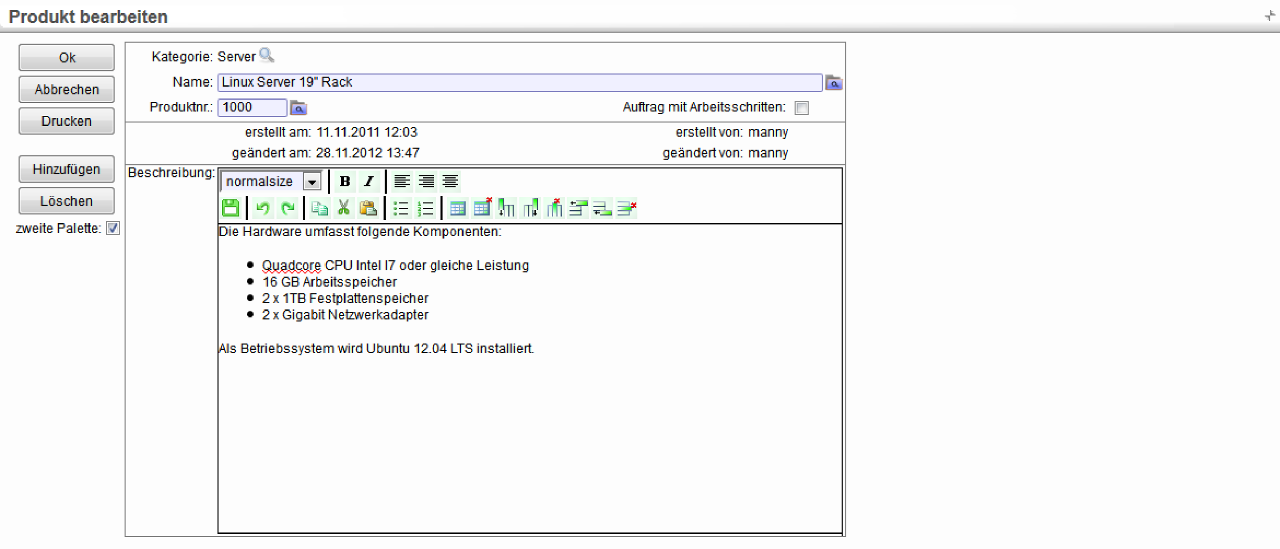1280x549 pixels.
Task: Click into the Produktnr. input field
Action: [252, 108]
